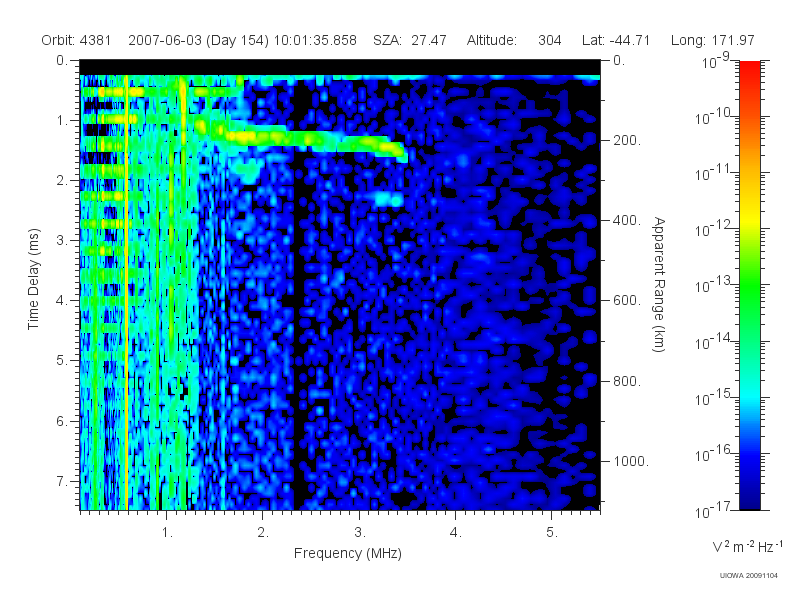The height and width of the screenshot is (600, 800).
Task: Click the 10^-11 colorbar label
Action: click(x=714, y=173)
